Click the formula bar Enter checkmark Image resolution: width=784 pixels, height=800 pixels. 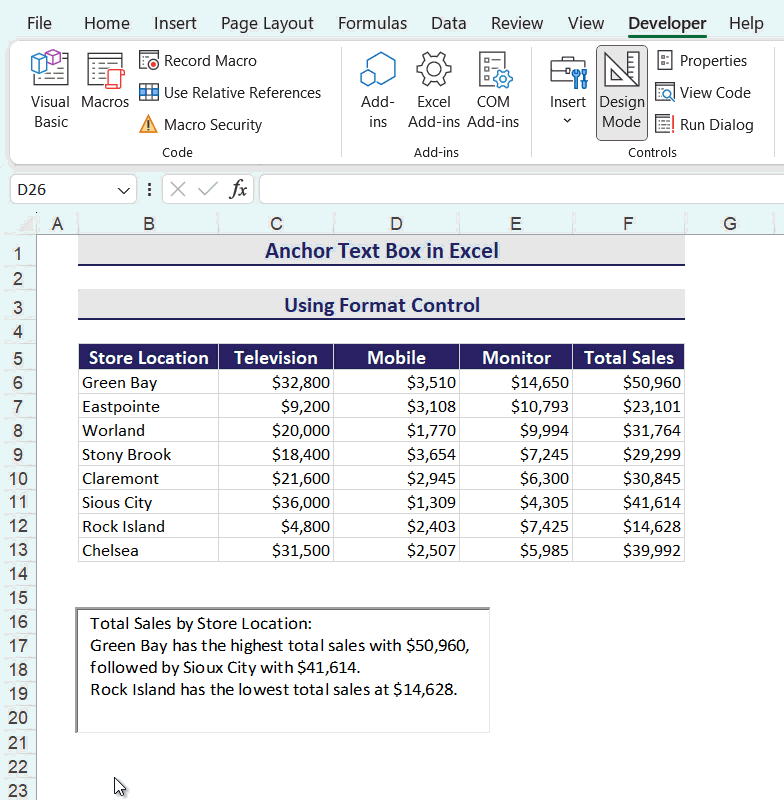pos(208,190)
